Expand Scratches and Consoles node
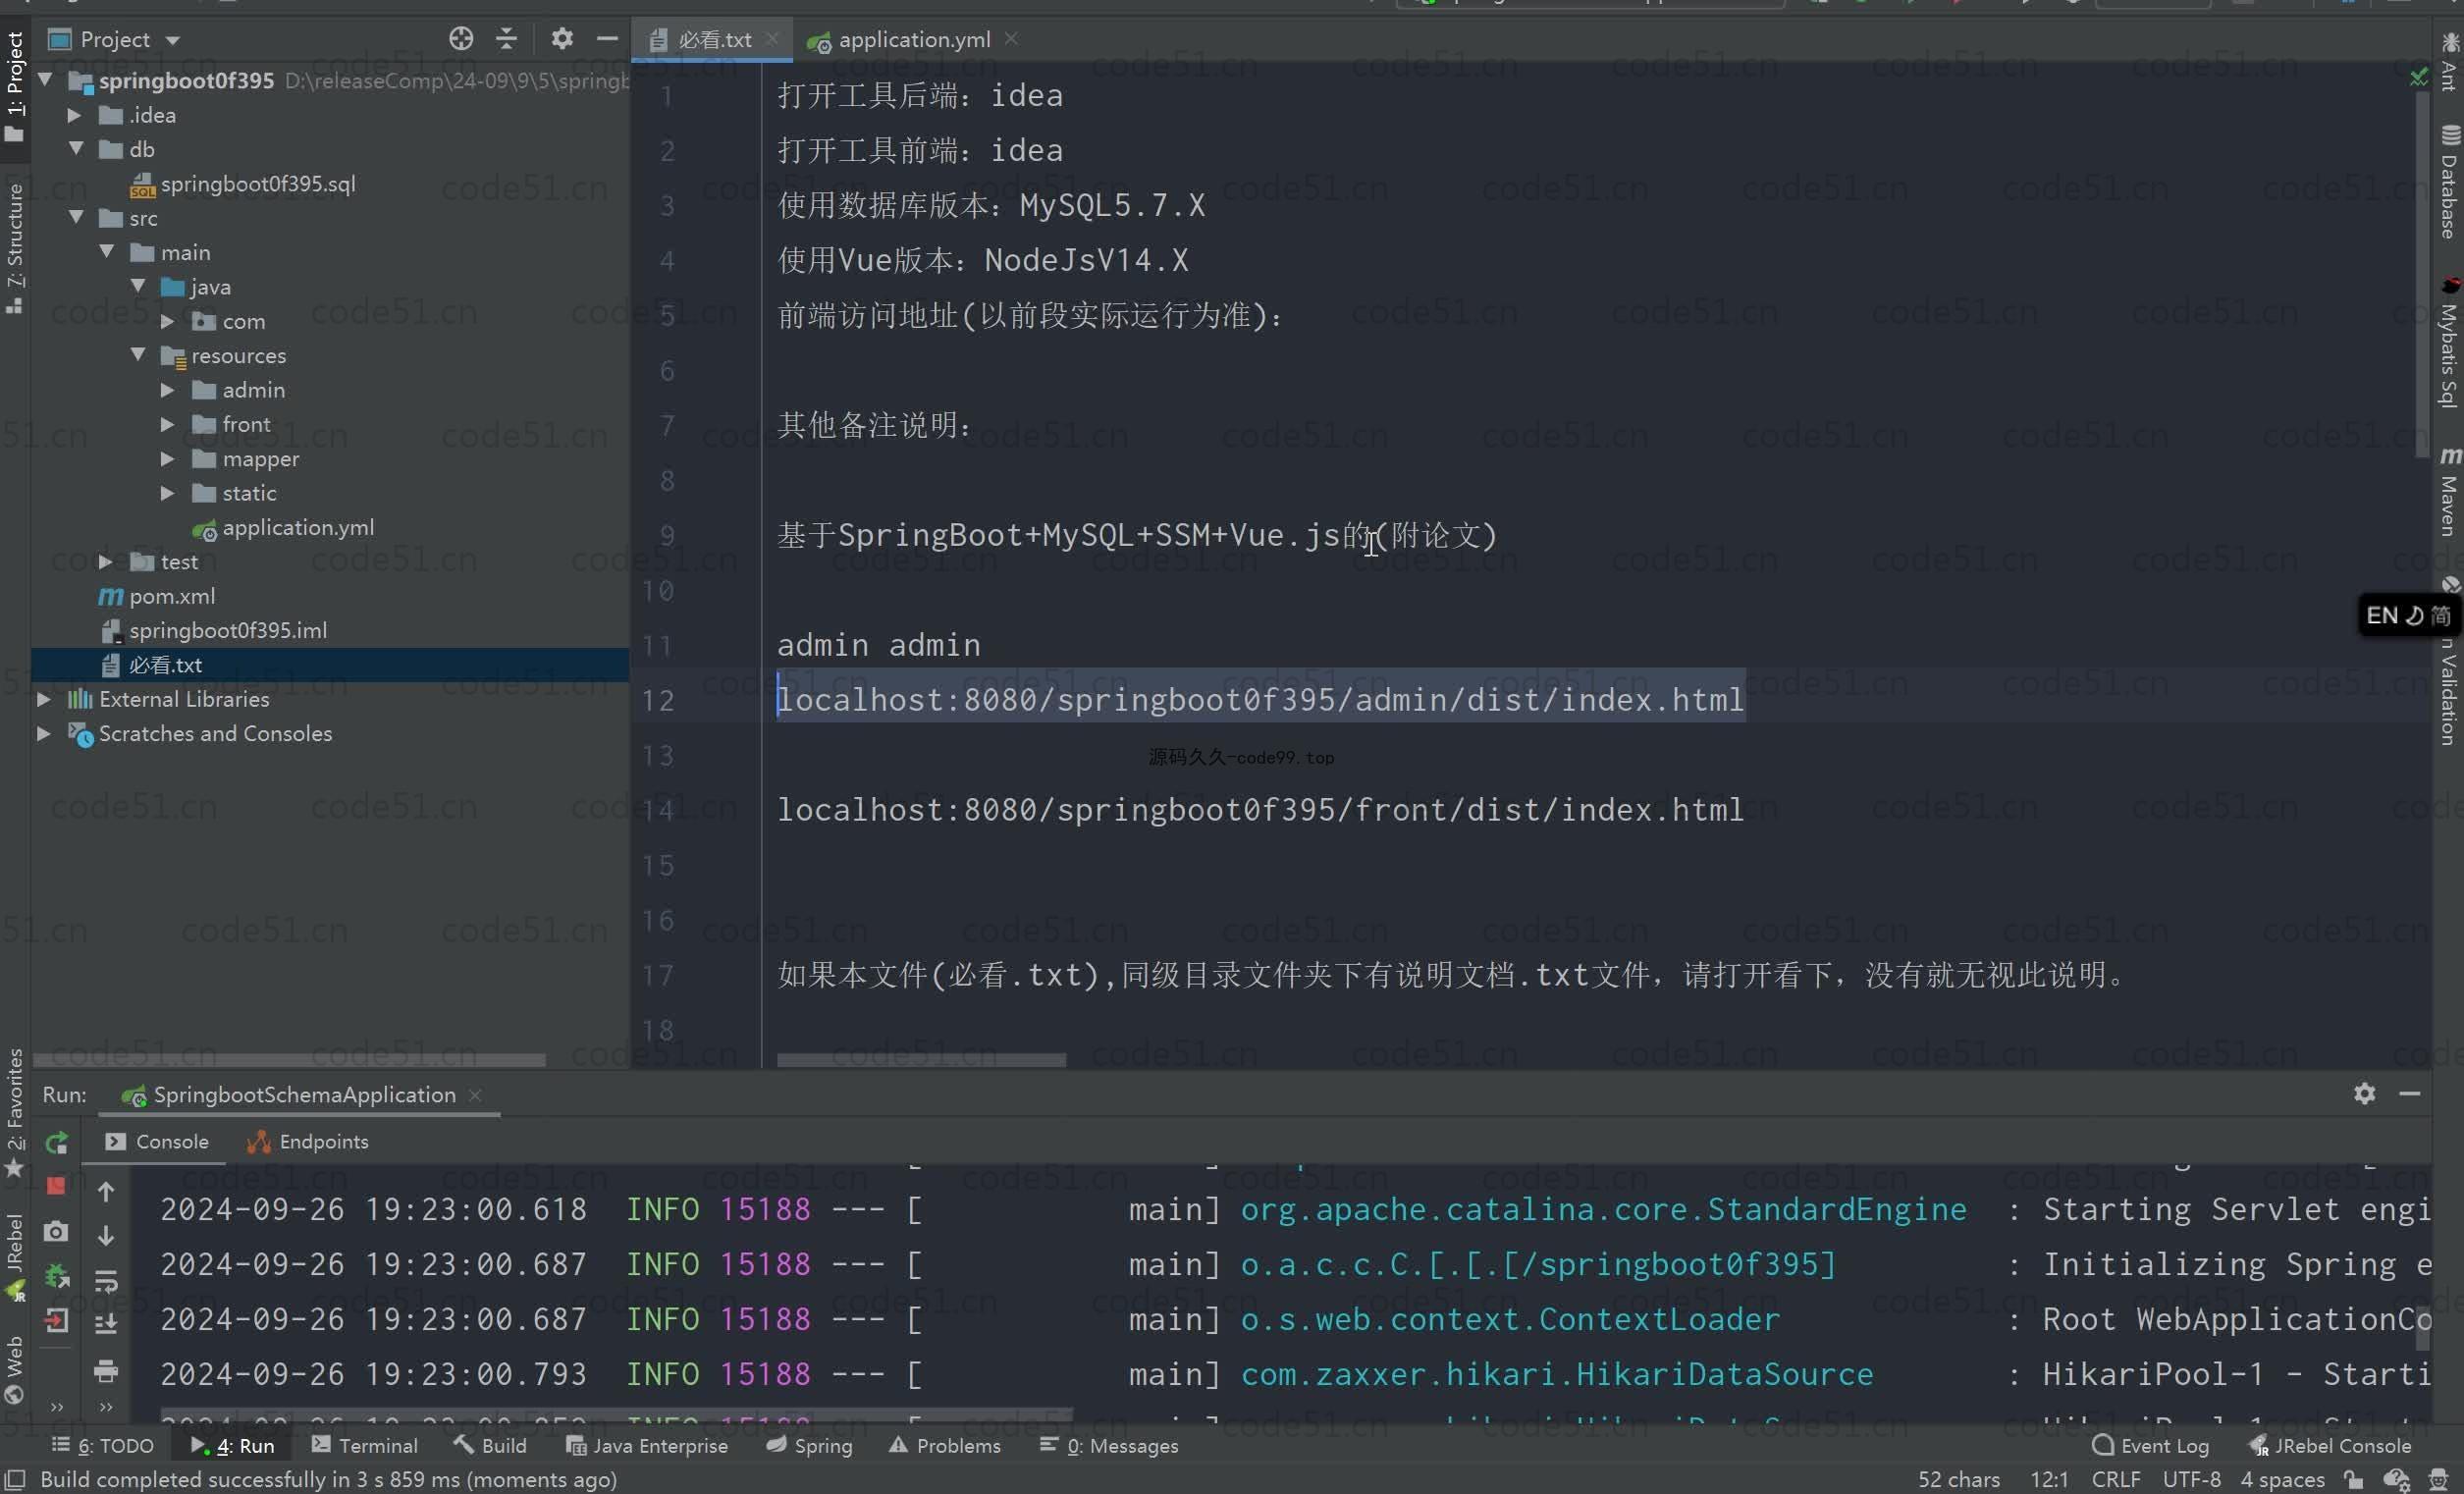The width and height of the screenshot is (2464, 1494). 44,733
